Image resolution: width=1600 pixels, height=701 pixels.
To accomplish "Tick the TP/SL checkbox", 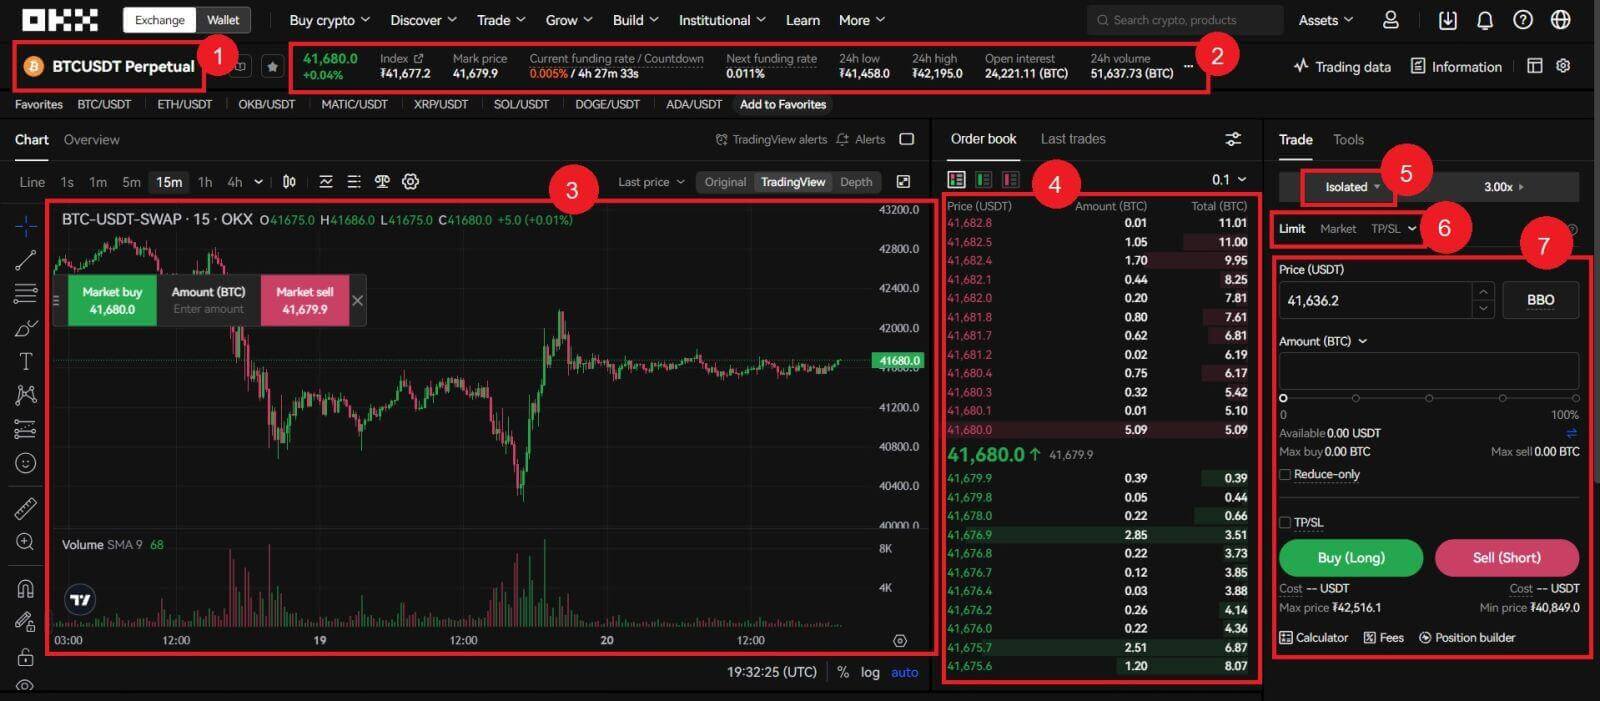I will pyautogui.click(x=1285, y=523).
